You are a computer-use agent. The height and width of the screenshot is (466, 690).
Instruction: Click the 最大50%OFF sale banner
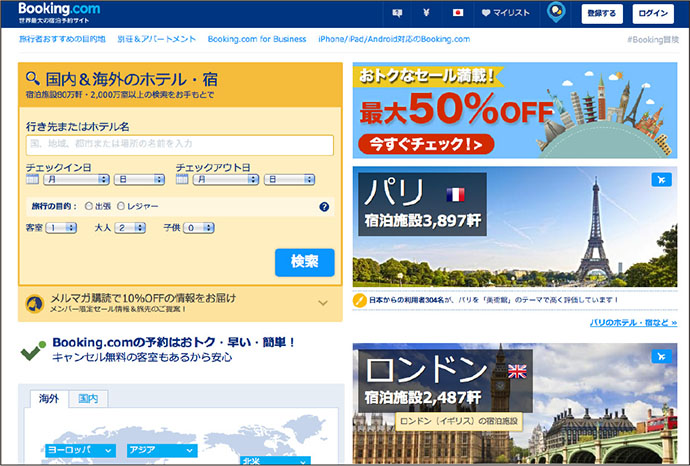point(515,110)
